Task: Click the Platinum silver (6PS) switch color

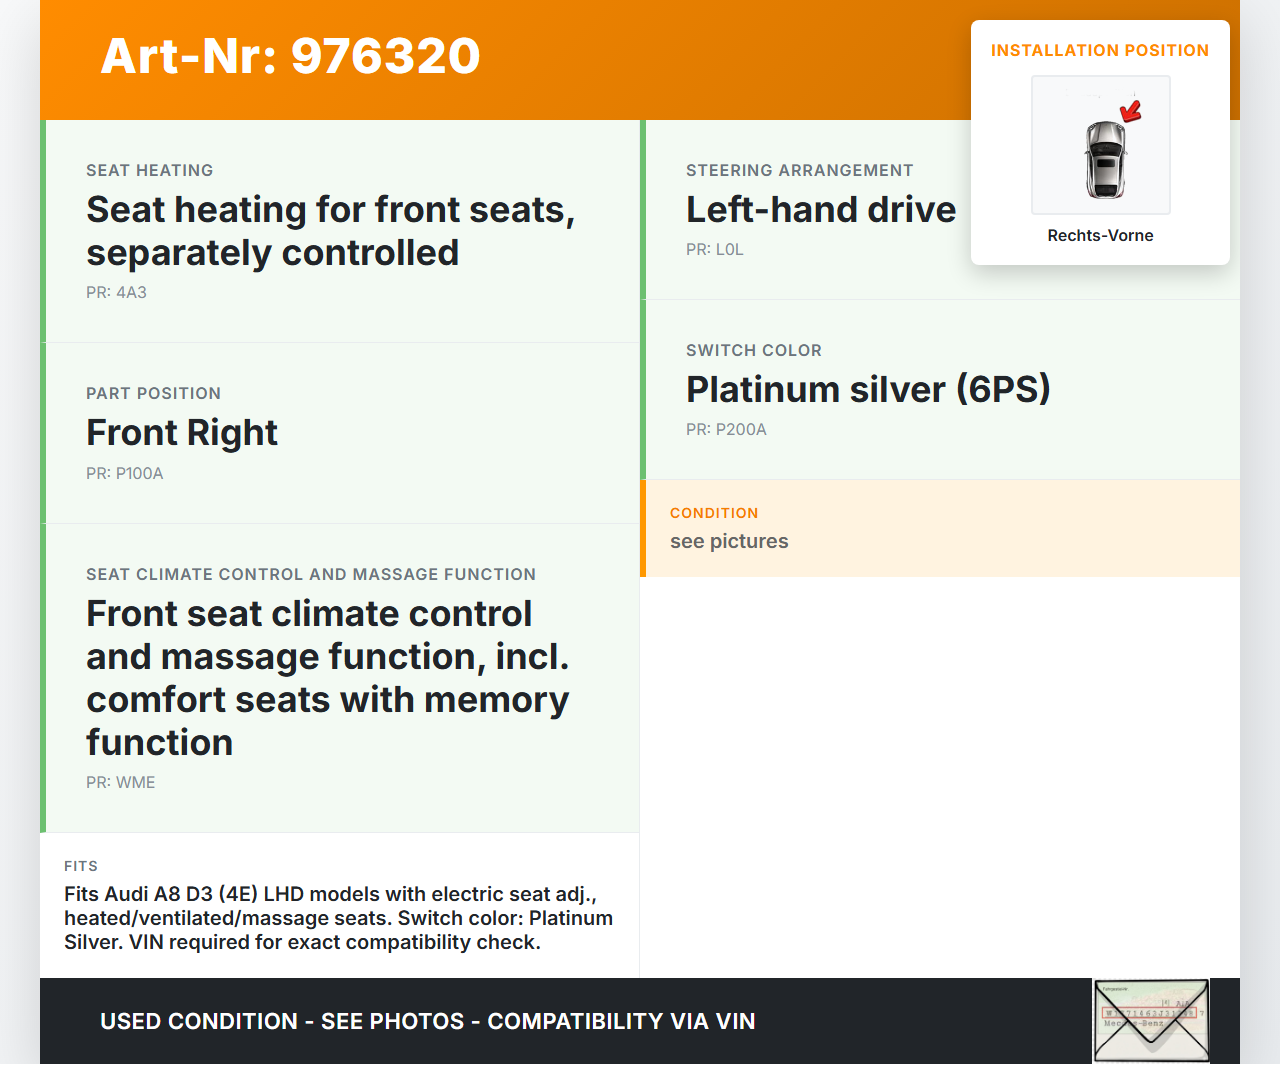Action: tap(867, 390)
